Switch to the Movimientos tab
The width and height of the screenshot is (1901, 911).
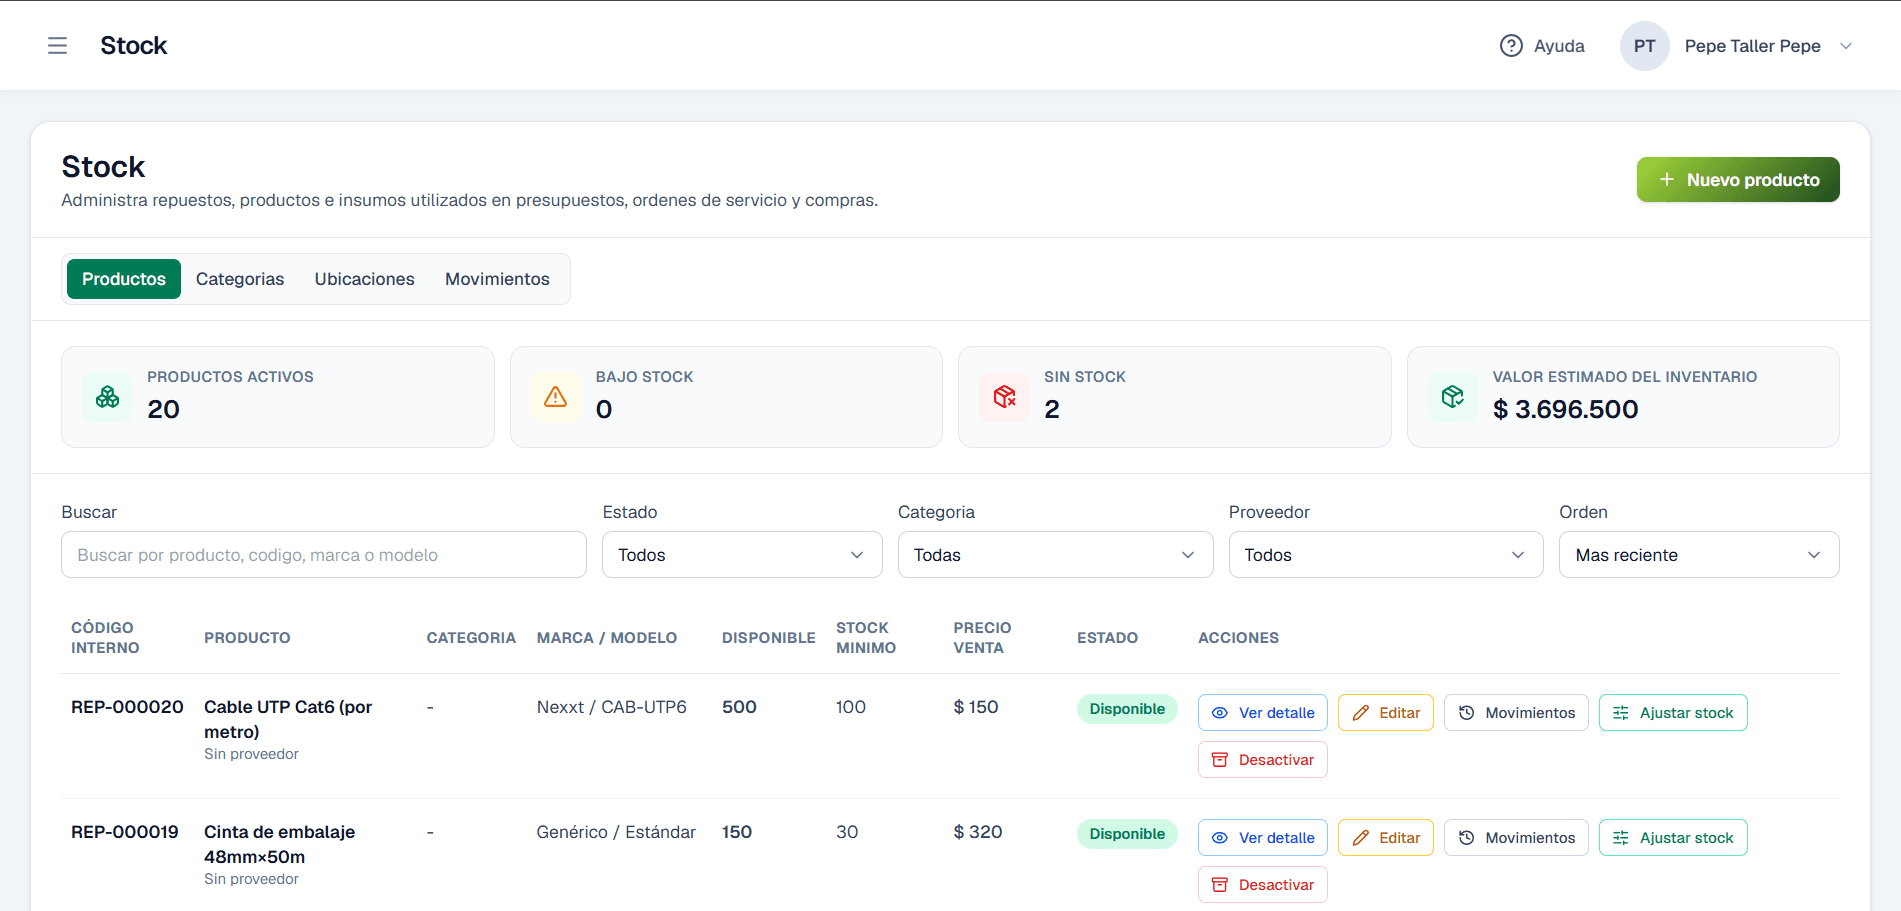point(497,279)
